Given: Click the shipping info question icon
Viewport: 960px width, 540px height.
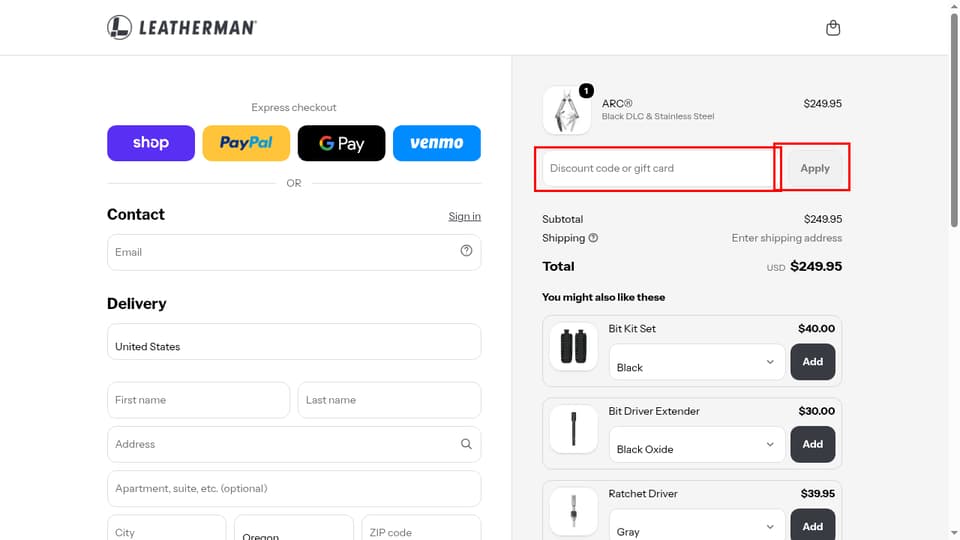Looking at the screenshot, I should point(593,238).
